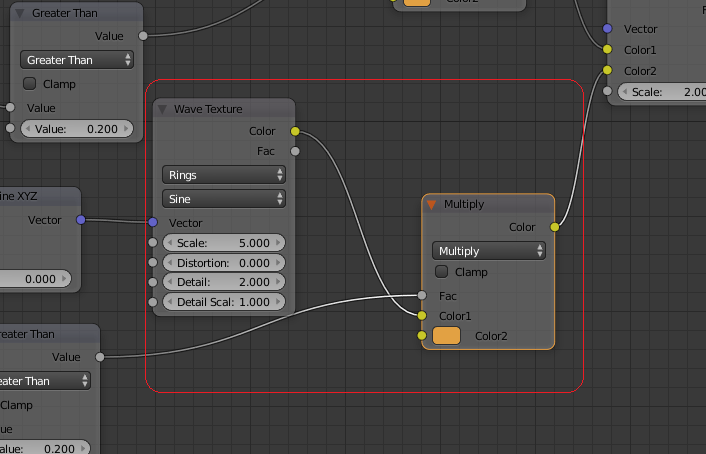
Task: Enable Clamp on the Multiply node
Action: 442,272
